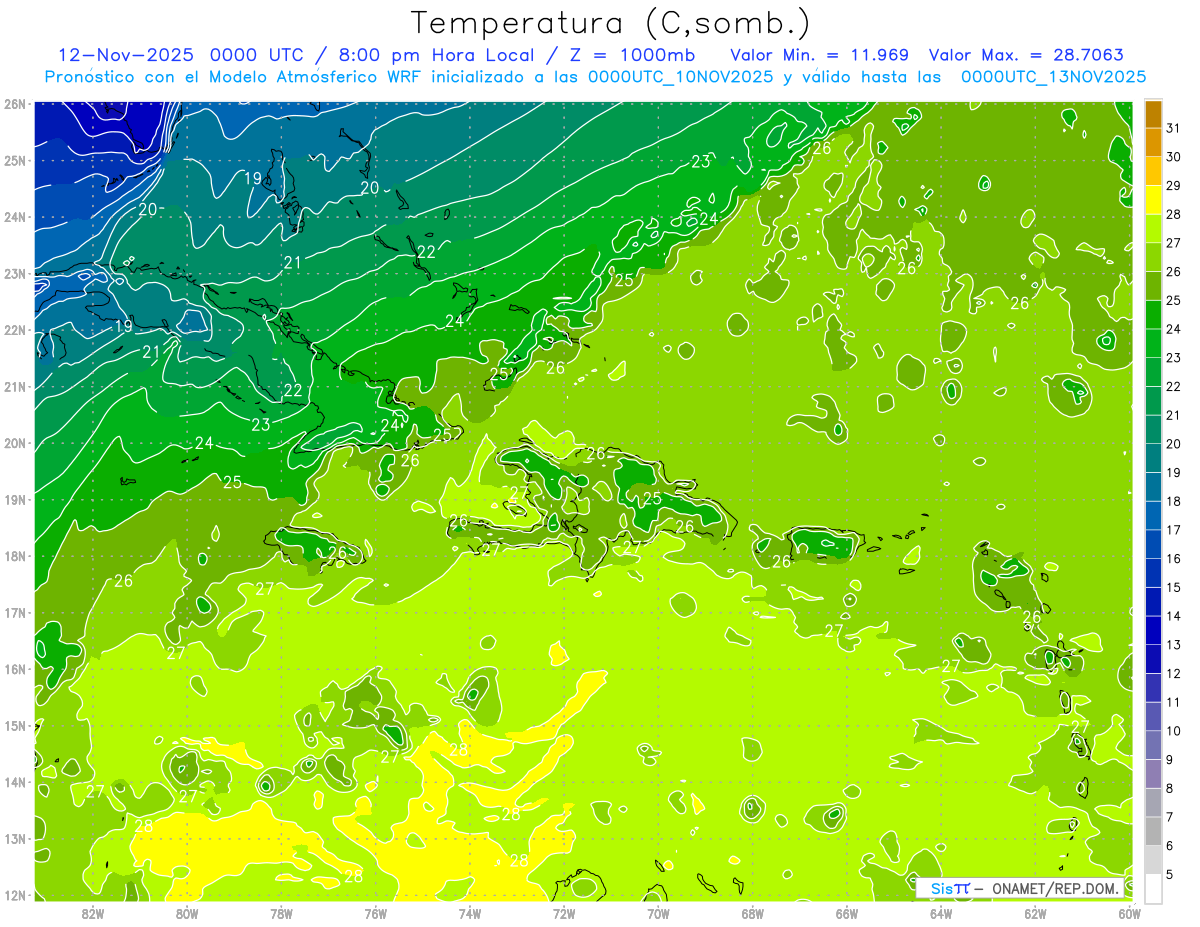Click the gray swatch between 6 and 7
Screen dimensions: 1200x927
tap(1153, 831)
